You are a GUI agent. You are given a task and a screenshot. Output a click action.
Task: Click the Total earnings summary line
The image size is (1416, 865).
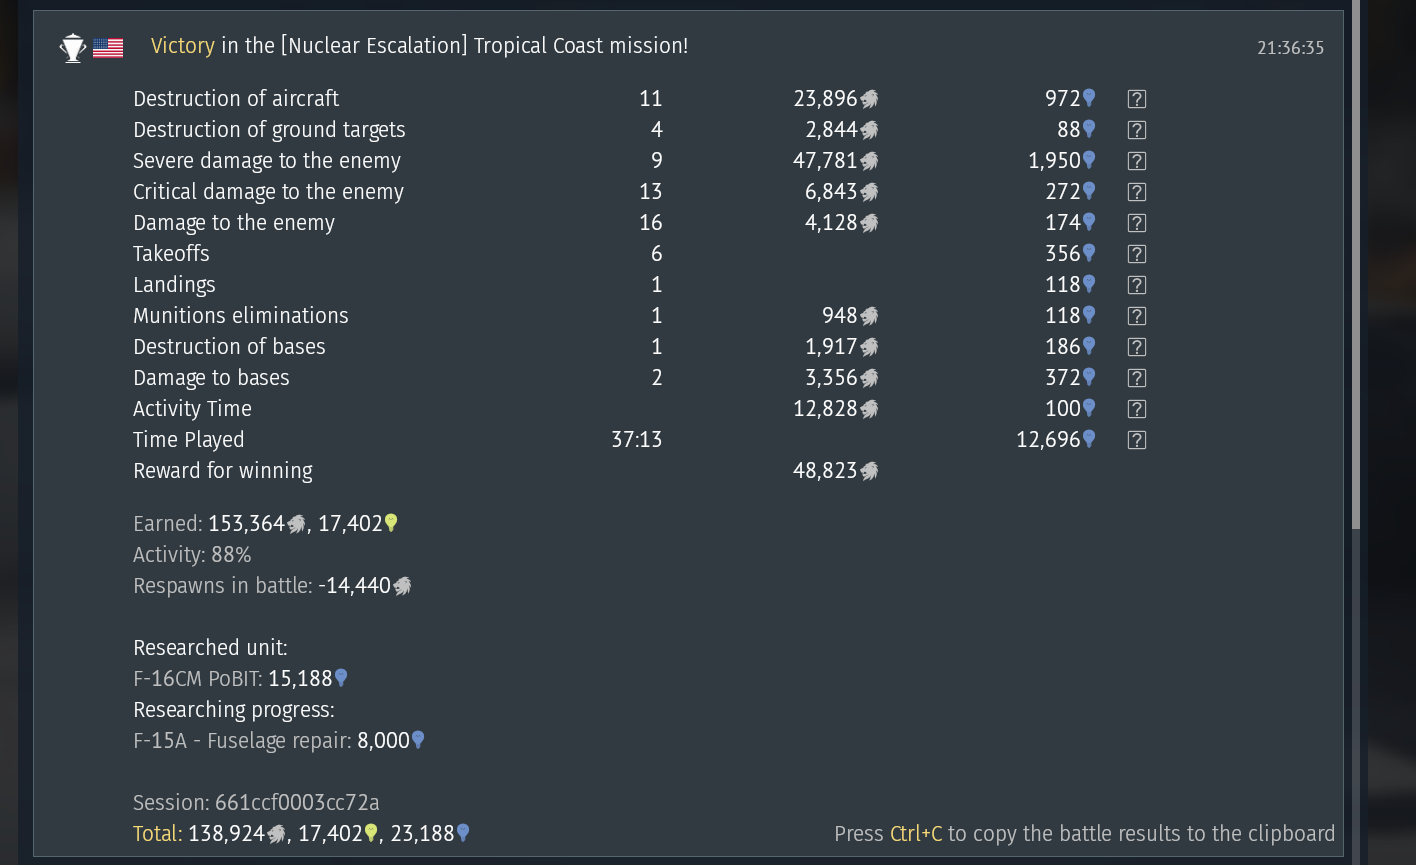point(301,833)
